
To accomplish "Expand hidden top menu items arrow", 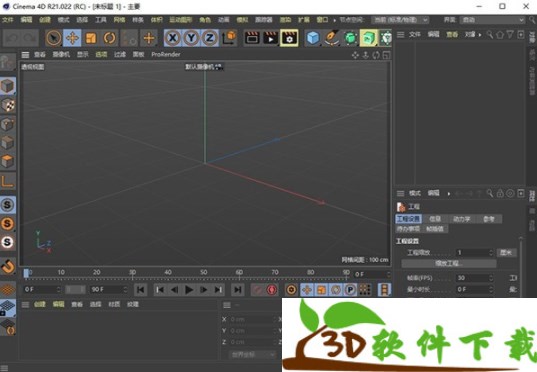I will (x=335, y=20).
